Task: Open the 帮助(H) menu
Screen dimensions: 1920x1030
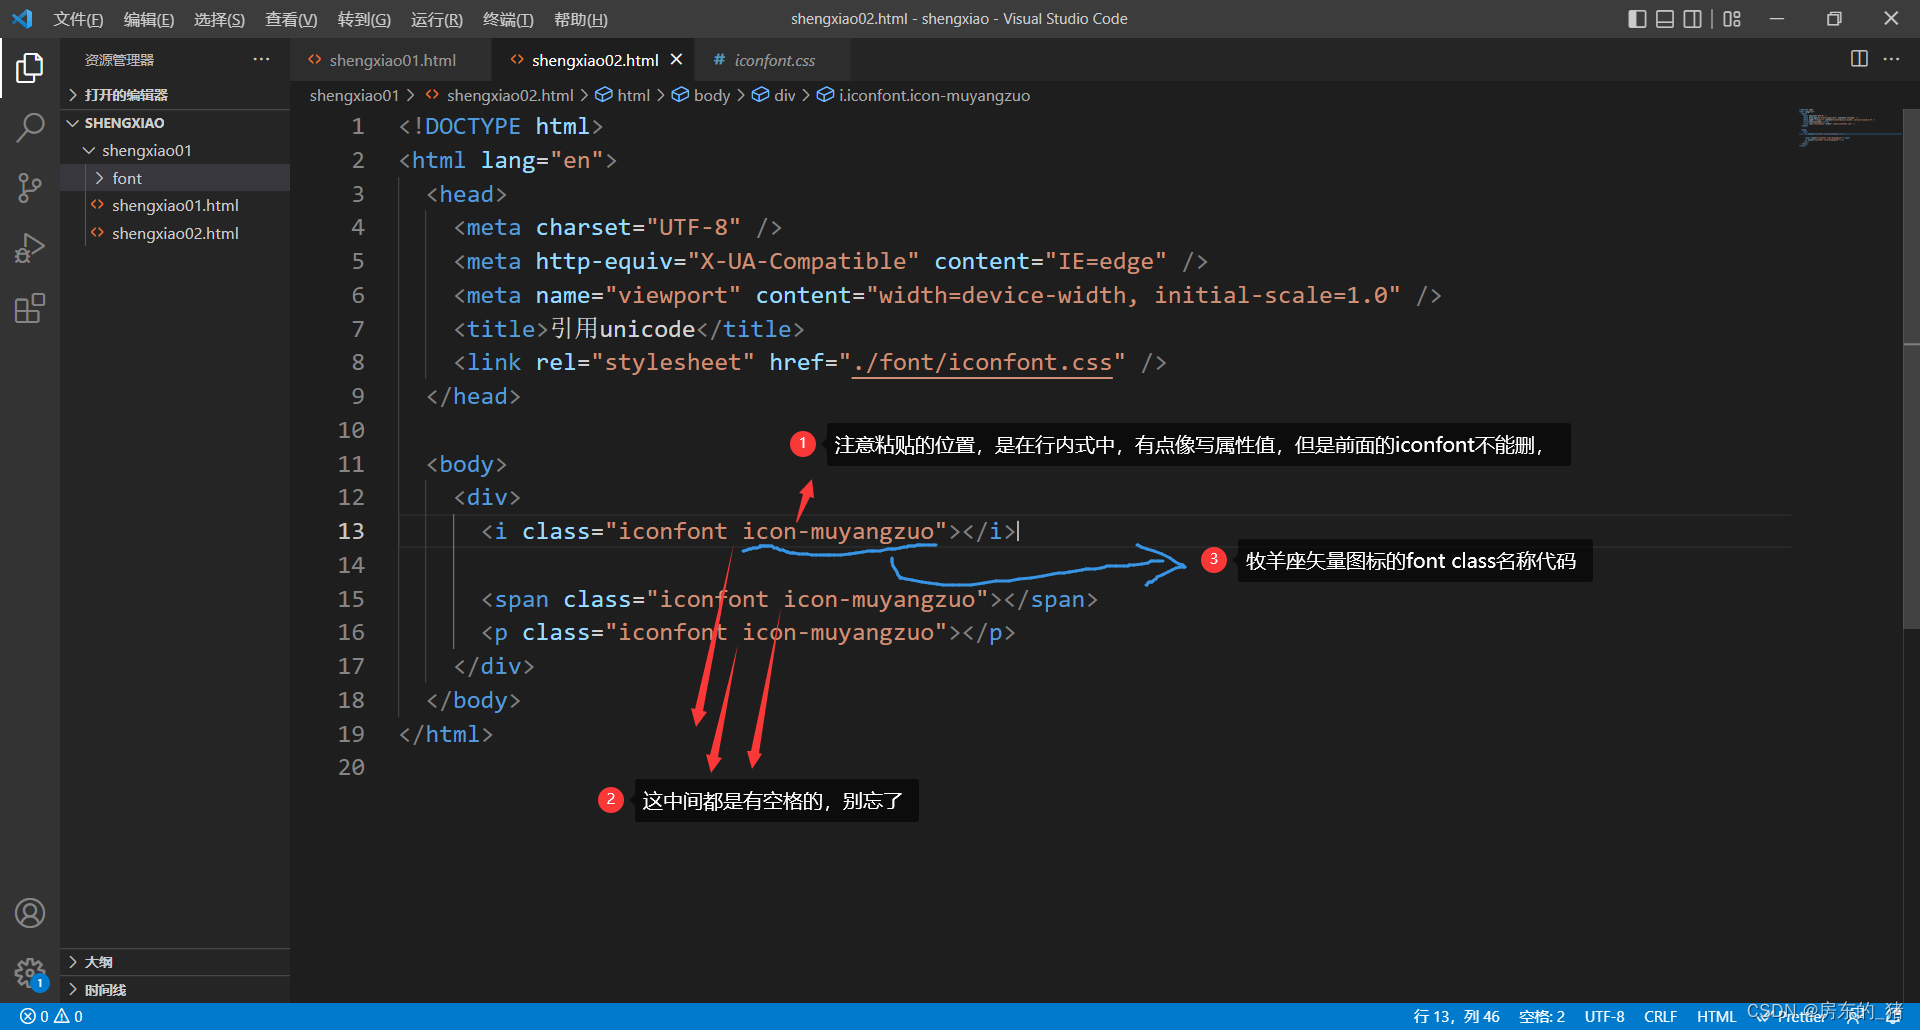Action: (x=581, y=19)
